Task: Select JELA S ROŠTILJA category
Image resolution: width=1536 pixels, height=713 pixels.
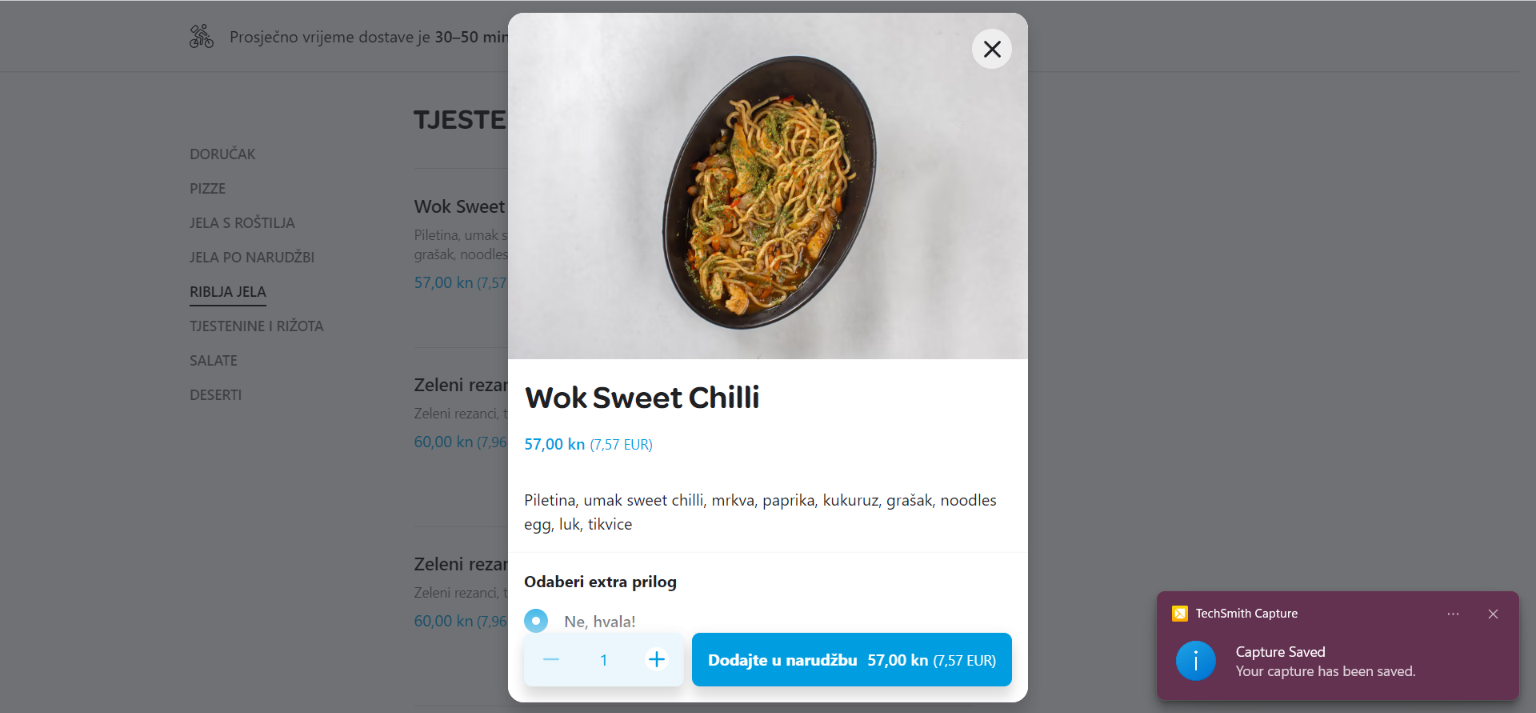Action: [242, 223]
